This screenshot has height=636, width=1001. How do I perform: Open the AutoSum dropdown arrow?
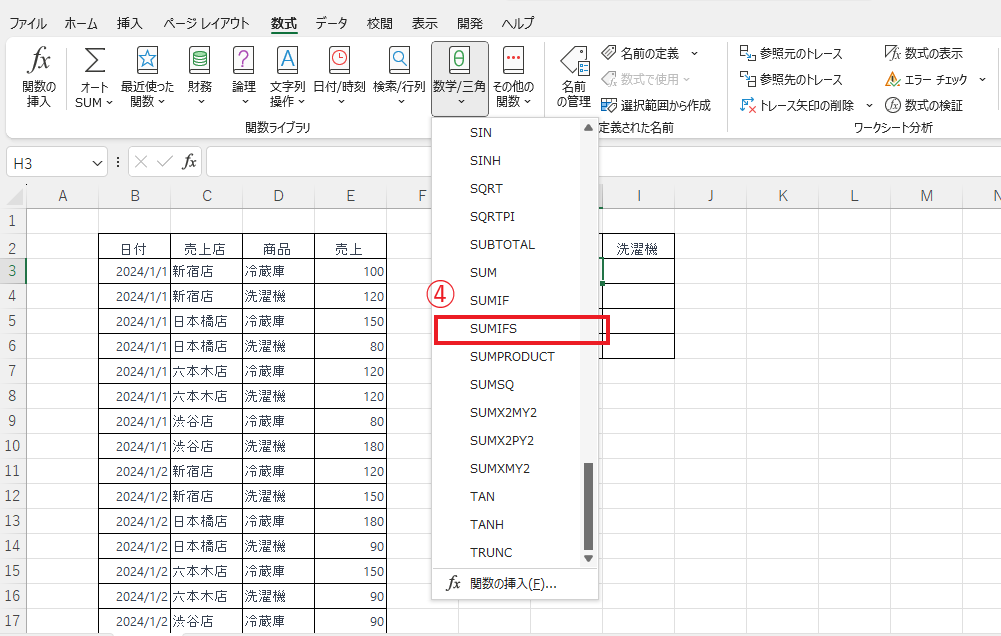tap(109, 102)
